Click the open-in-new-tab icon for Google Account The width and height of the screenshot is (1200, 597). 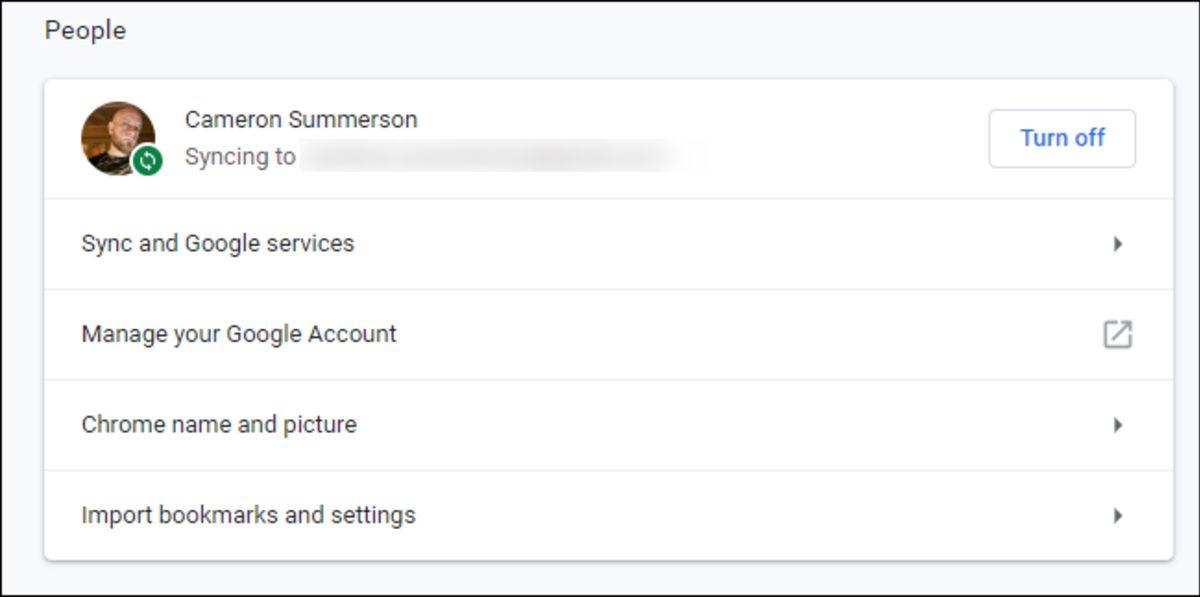point(1117,334)
